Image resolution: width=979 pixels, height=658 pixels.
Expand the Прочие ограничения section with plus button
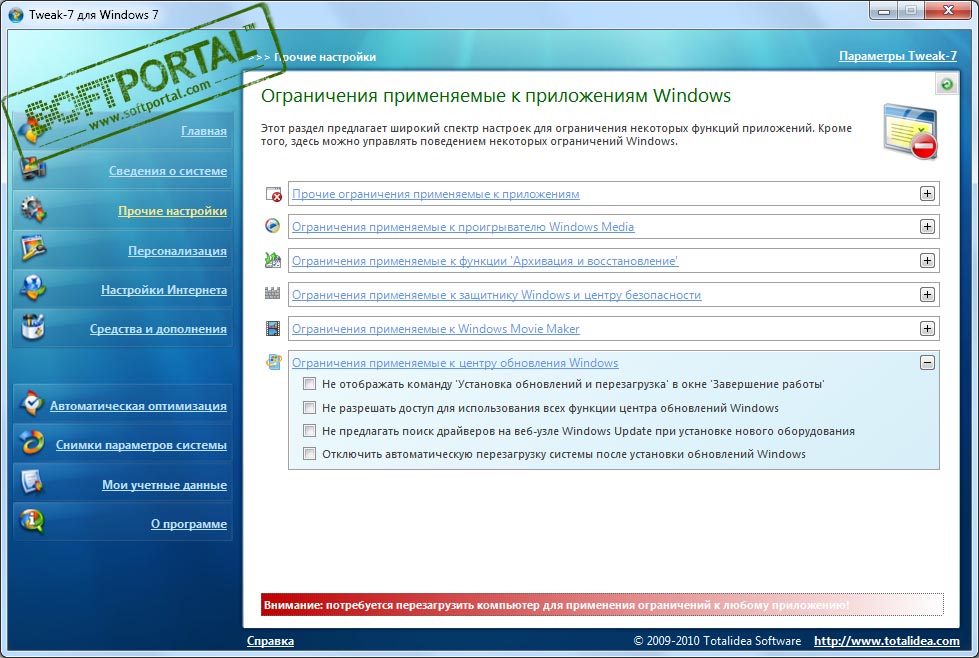tap(927, 194)
